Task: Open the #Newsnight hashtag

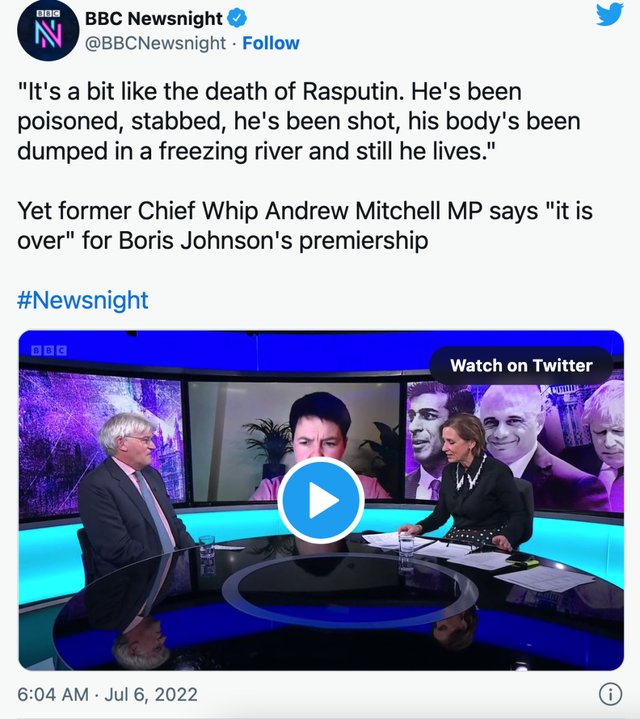Action: click(83, 300)
